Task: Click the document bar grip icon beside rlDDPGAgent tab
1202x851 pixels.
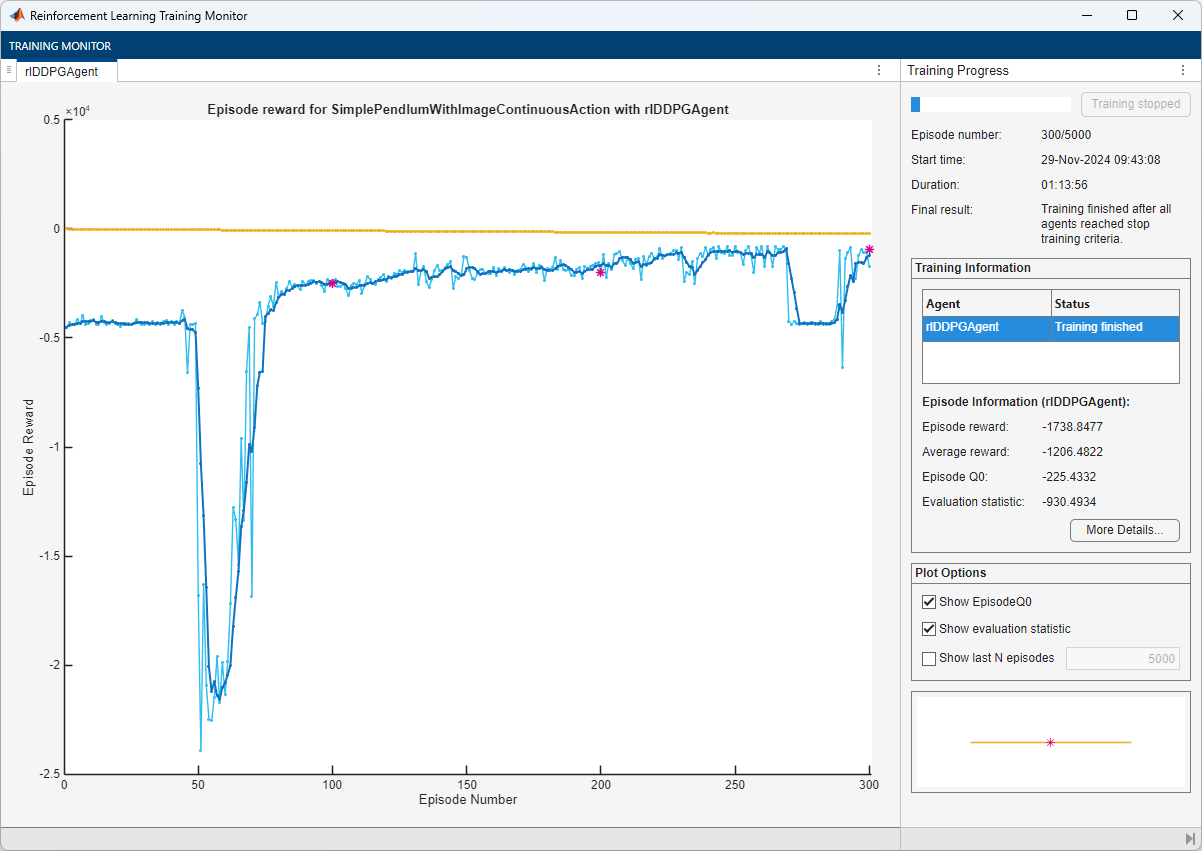Action: click(x=10, y=71)
